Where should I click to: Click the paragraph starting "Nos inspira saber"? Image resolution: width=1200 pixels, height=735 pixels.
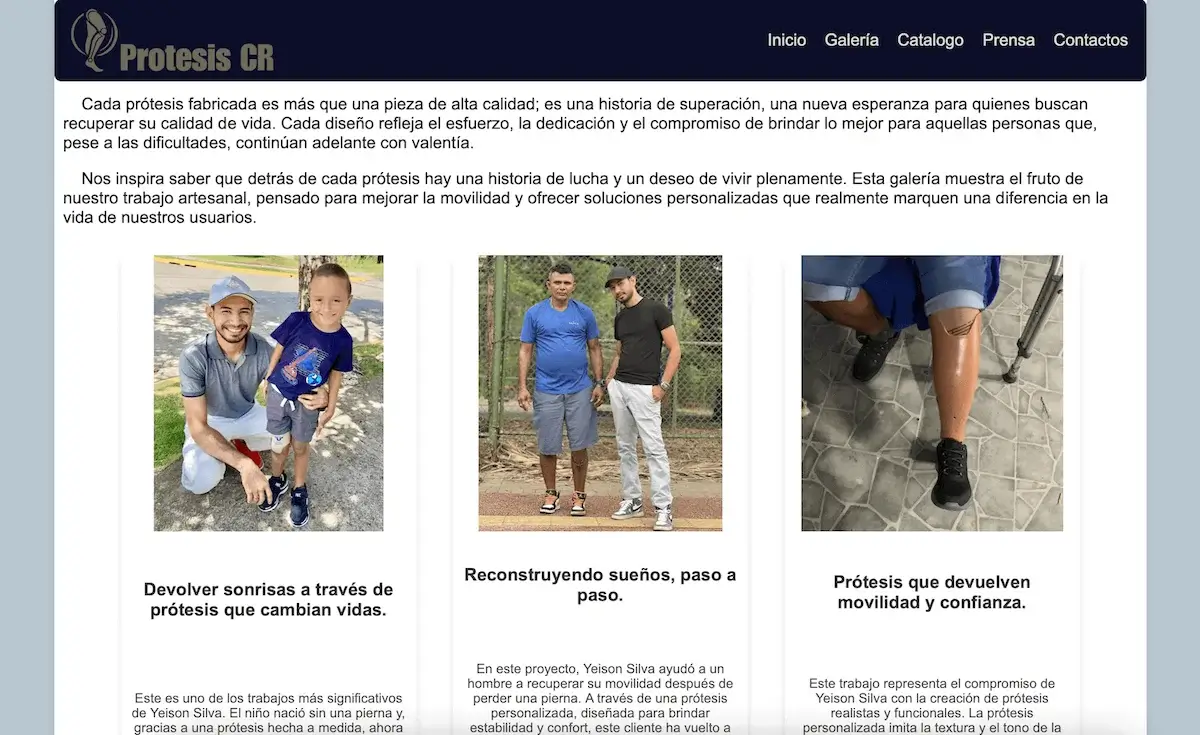585,198
